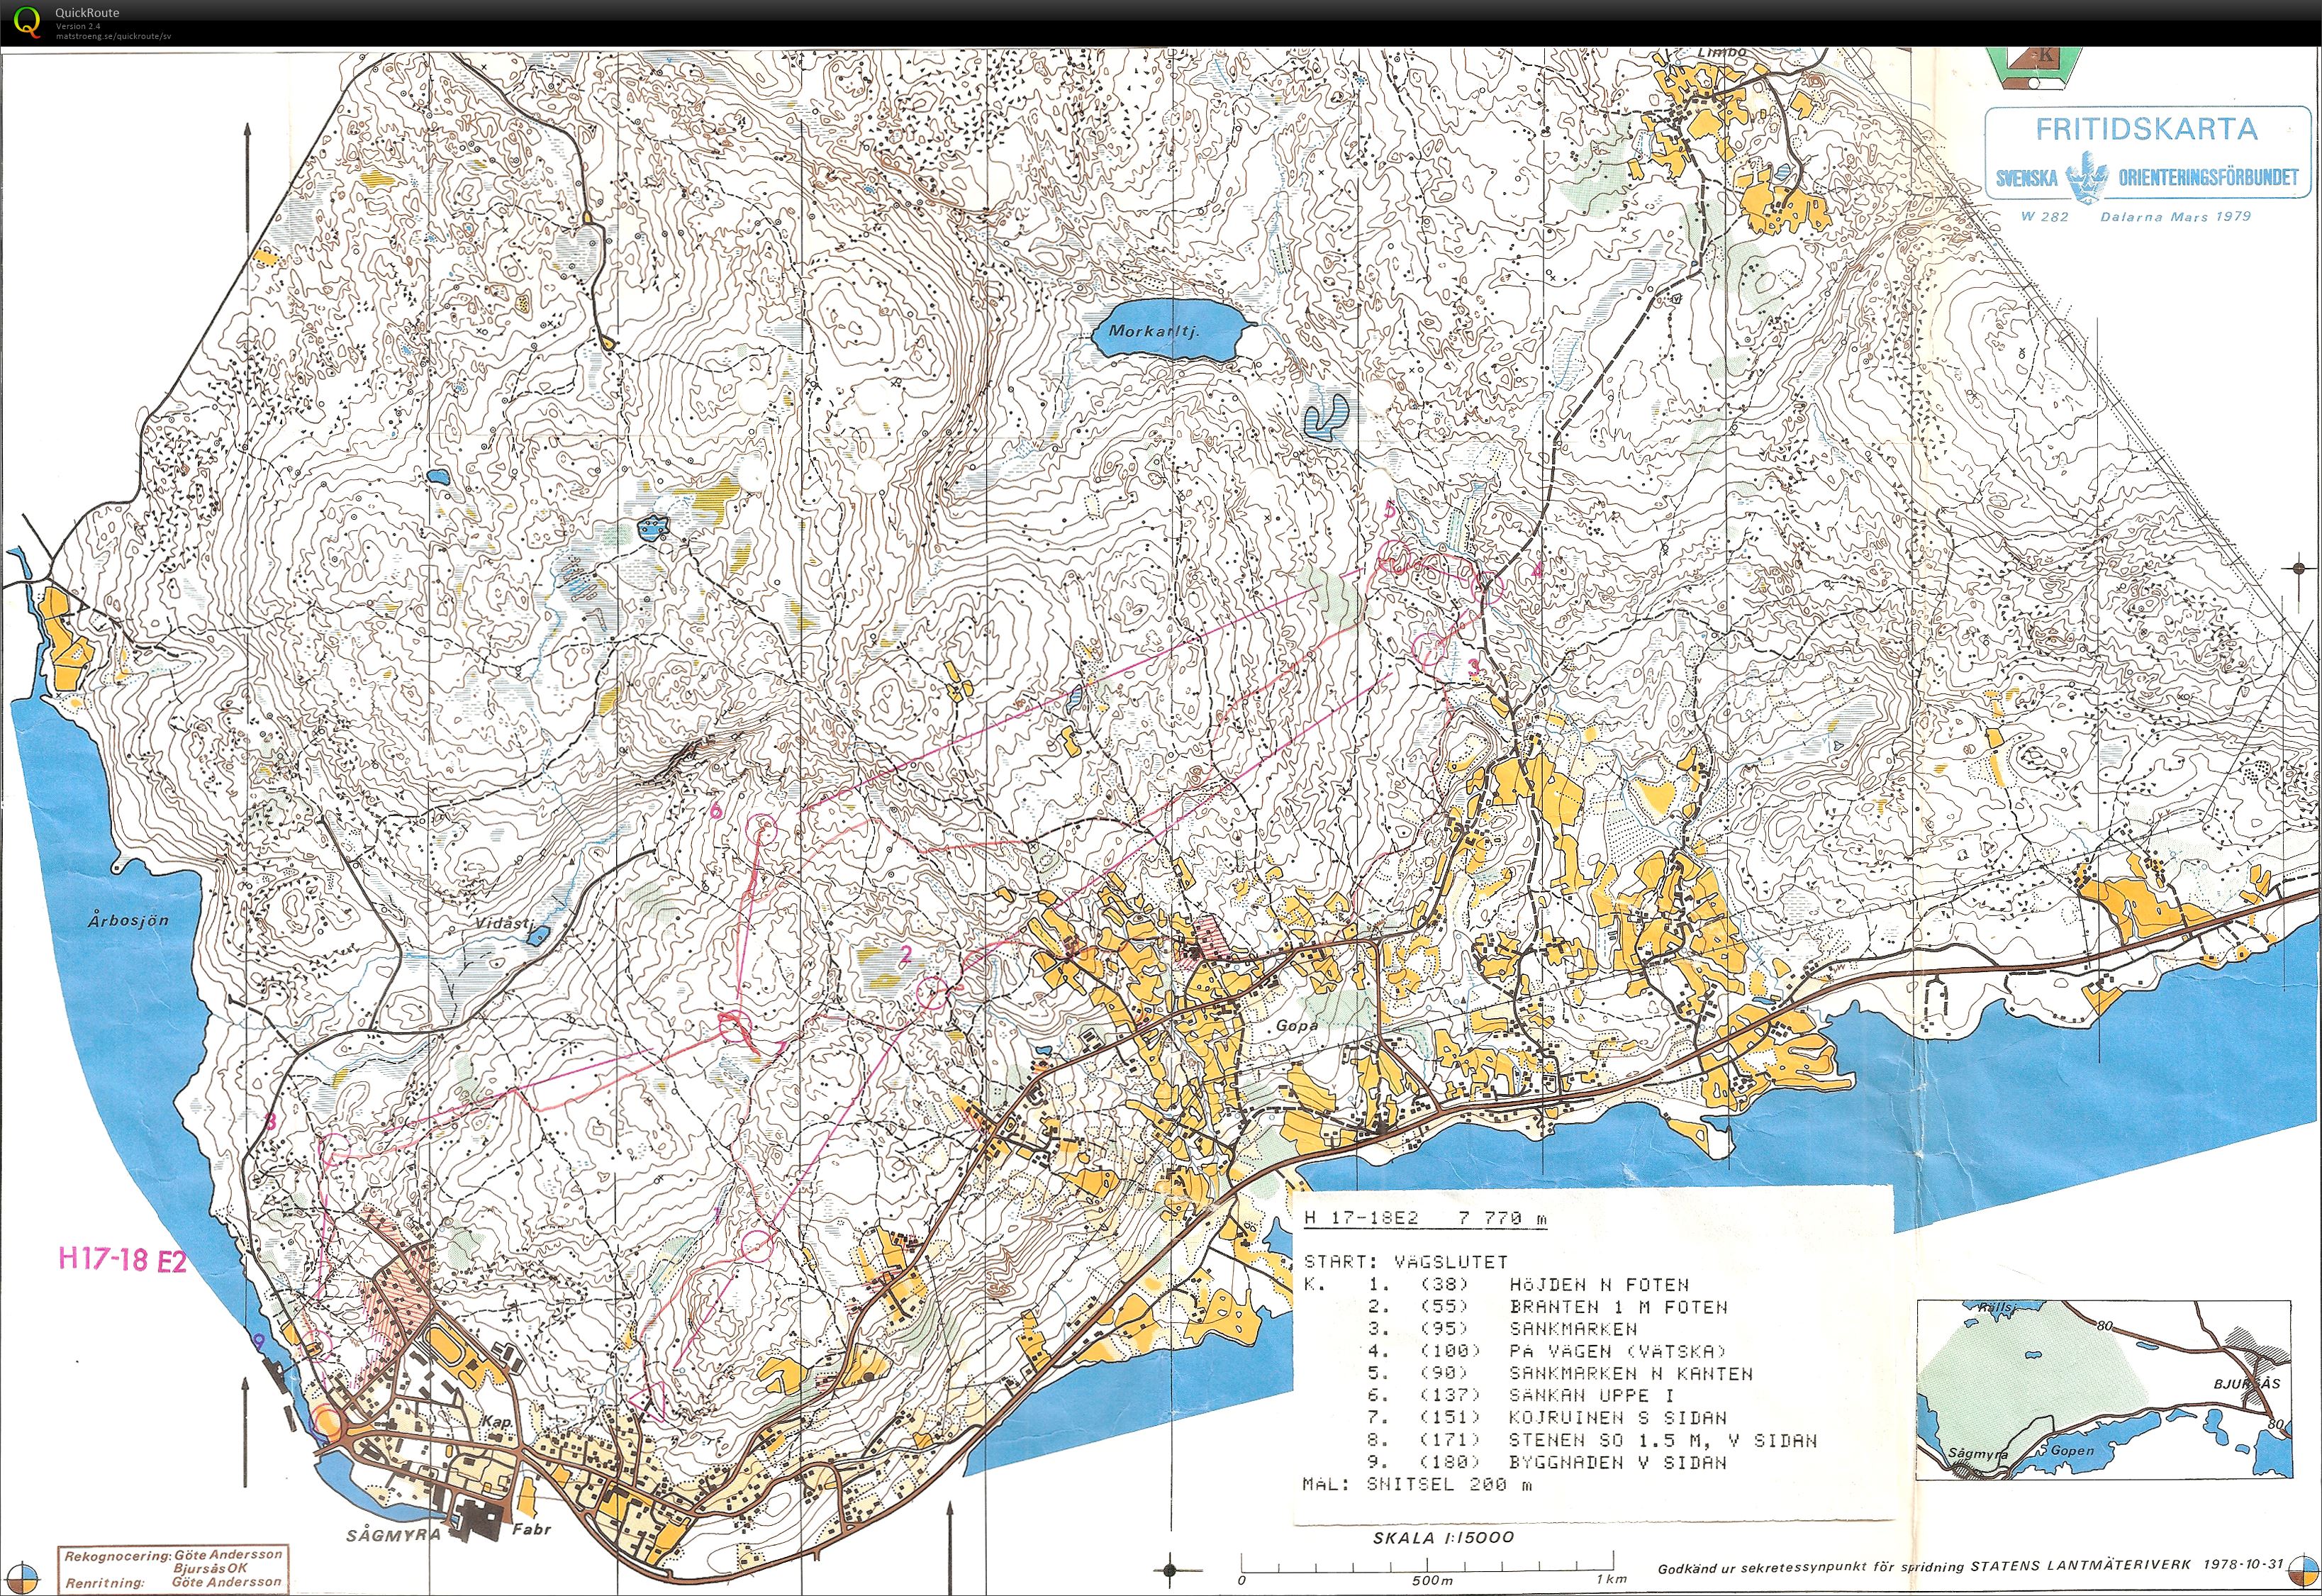Click the SÅGMYRA town label
The height and width of the screenshot is (1596, 2322).
tap(393, 1536)
